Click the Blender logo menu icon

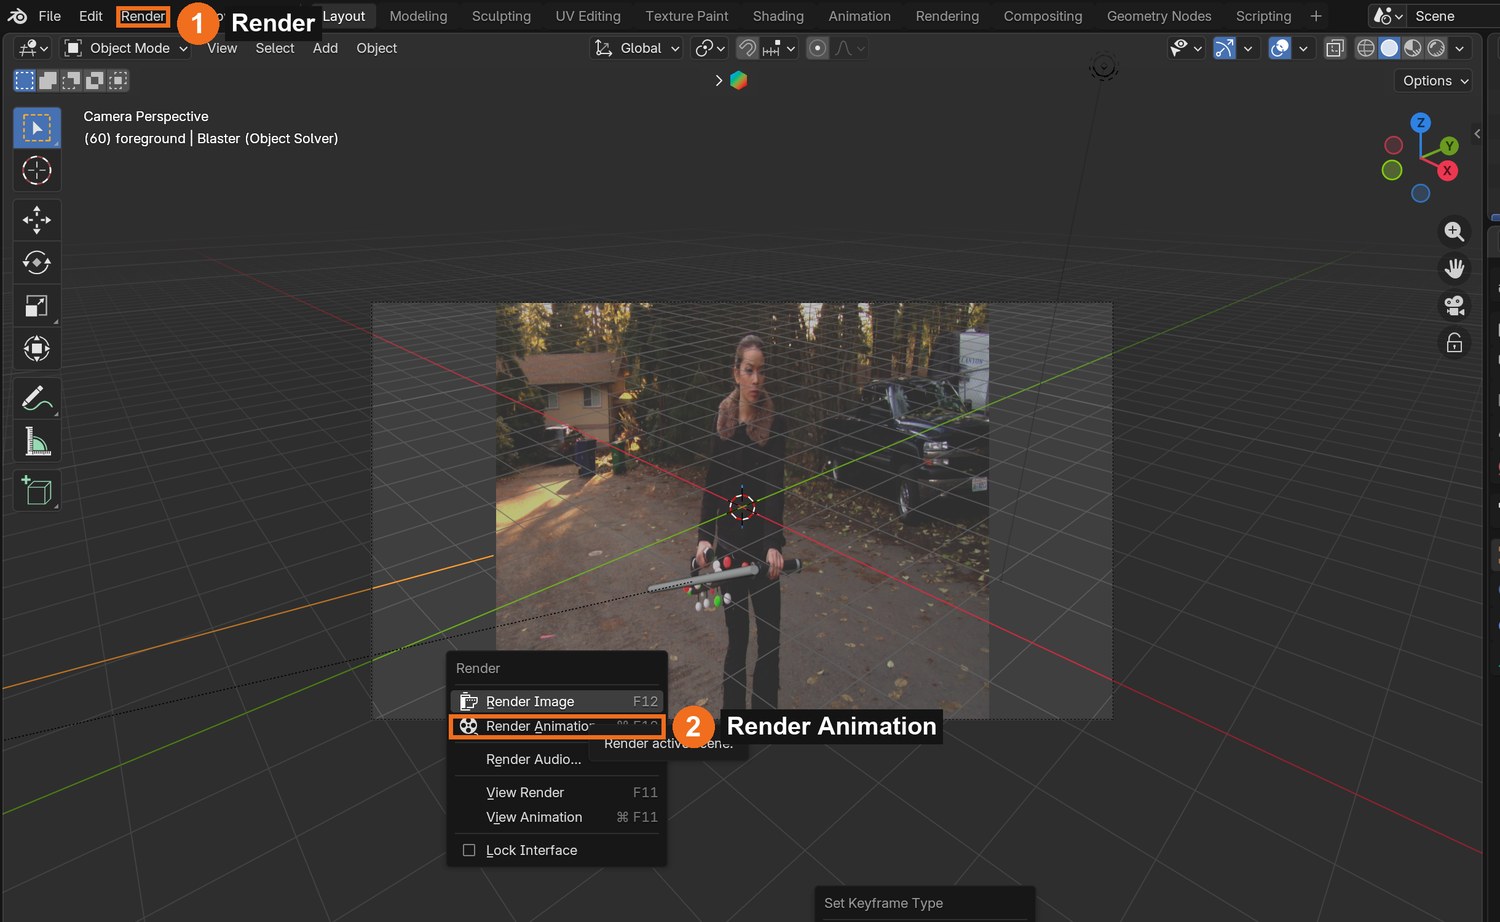(17, 16)
